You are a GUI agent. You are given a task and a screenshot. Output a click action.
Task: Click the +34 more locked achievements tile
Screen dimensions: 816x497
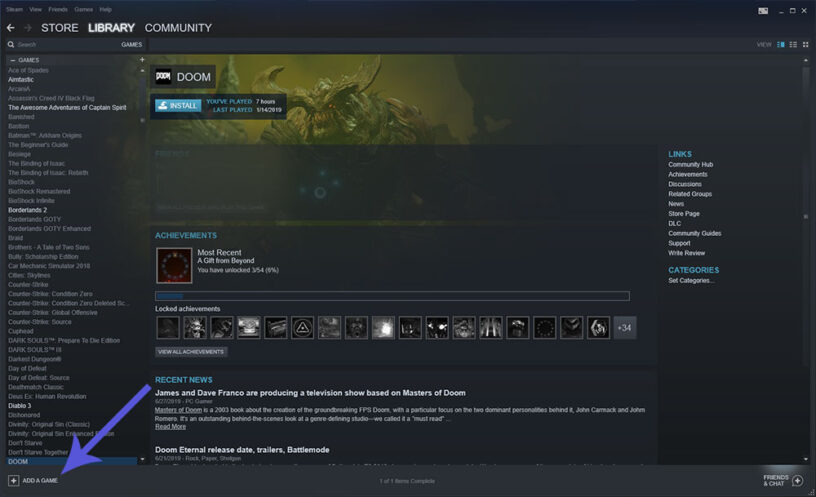(624, 328)
